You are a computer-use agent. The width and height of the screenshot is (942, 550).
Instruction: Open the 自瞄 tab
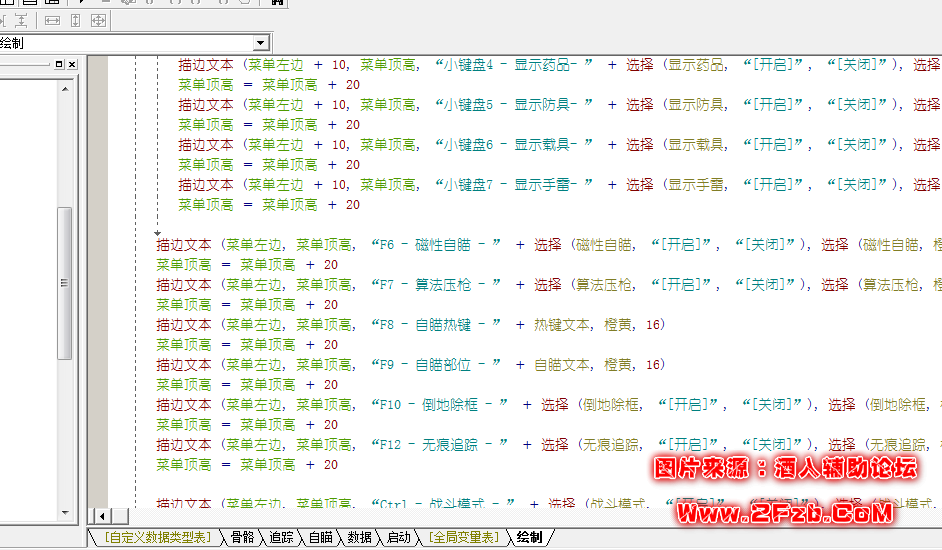click(320, 538)
